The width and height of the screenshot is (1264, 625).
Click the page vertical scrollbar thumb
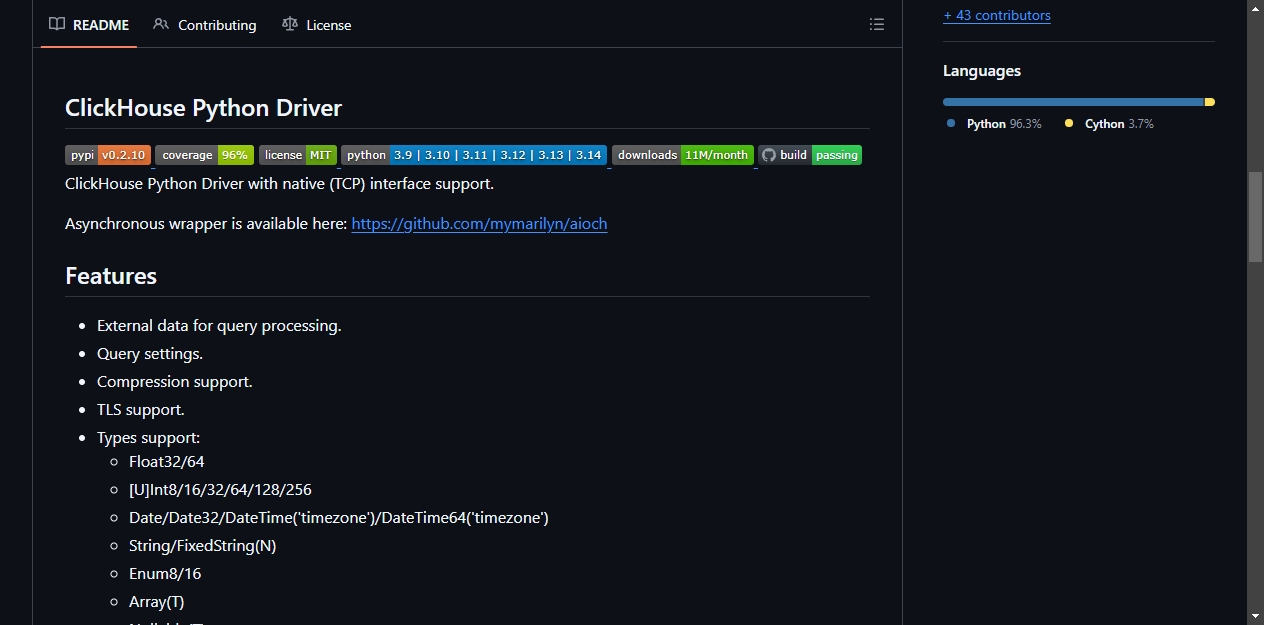point(1255,216)
